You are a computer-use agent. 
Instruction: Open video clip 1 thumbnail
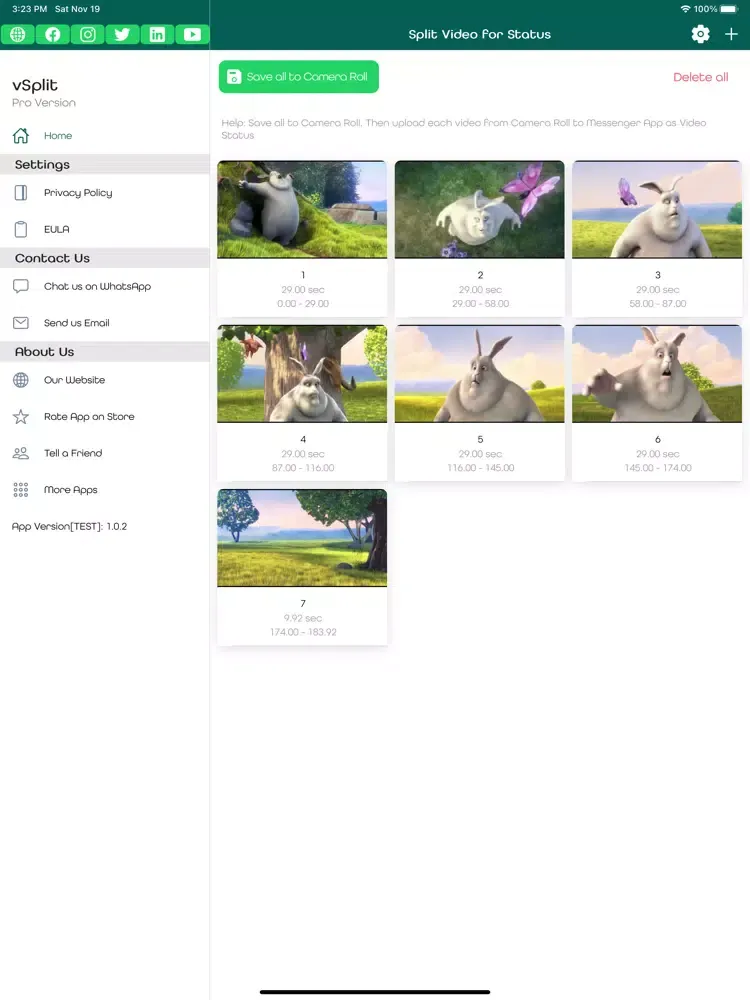[x=302, y=210]
